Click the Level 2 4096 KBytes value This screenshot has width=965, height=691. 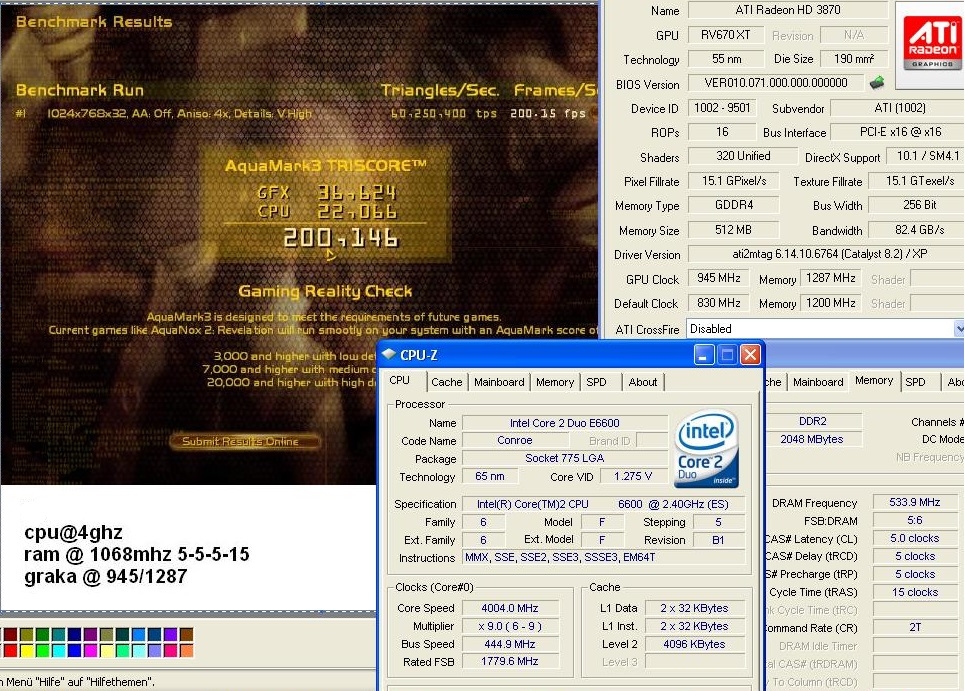694,644
